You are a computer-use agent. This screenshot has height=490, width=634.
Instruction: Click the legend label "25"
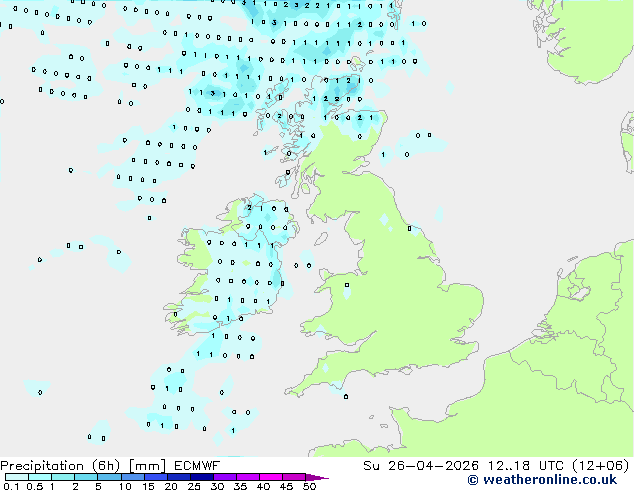194,486
